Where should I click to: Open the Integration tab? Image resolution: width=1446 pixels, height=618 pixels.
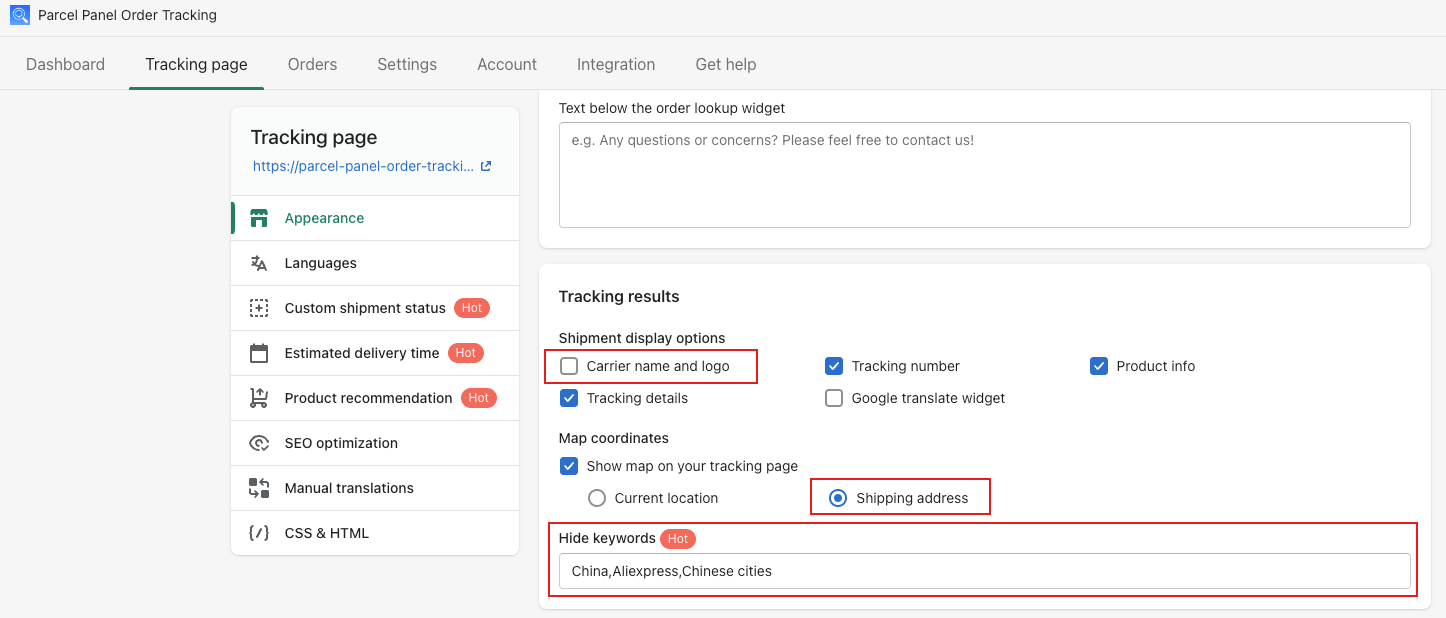click(616, 64)
